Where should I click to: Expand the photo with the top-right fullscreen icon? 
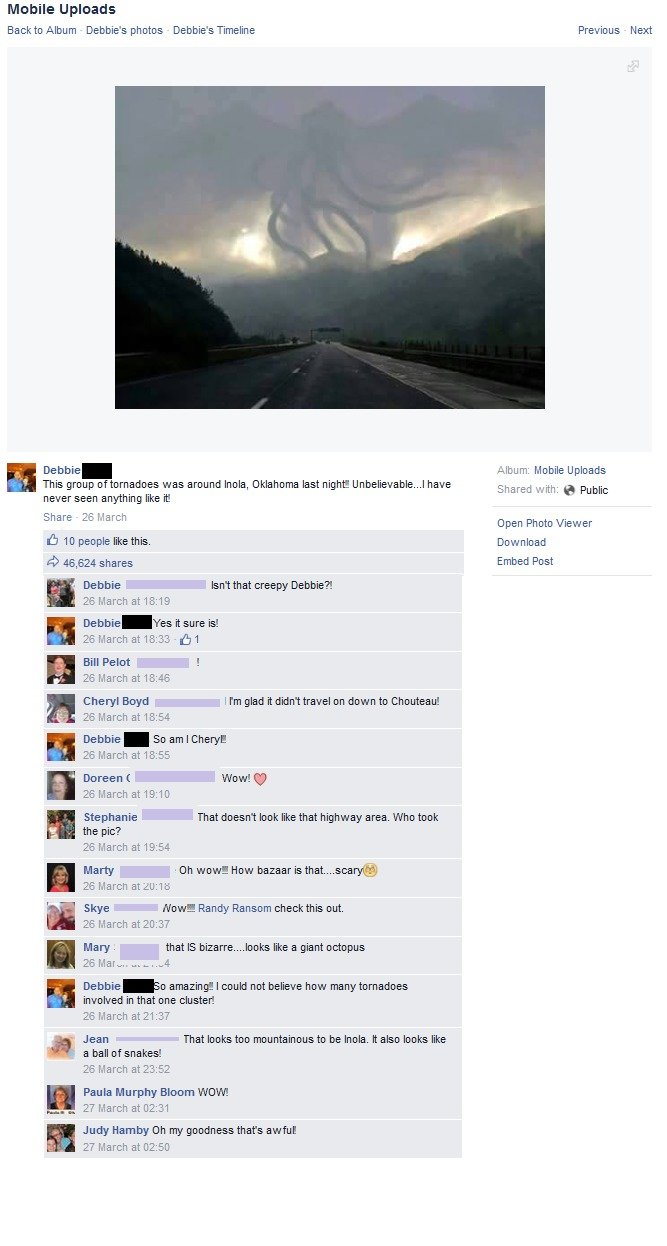pos(632,66)
